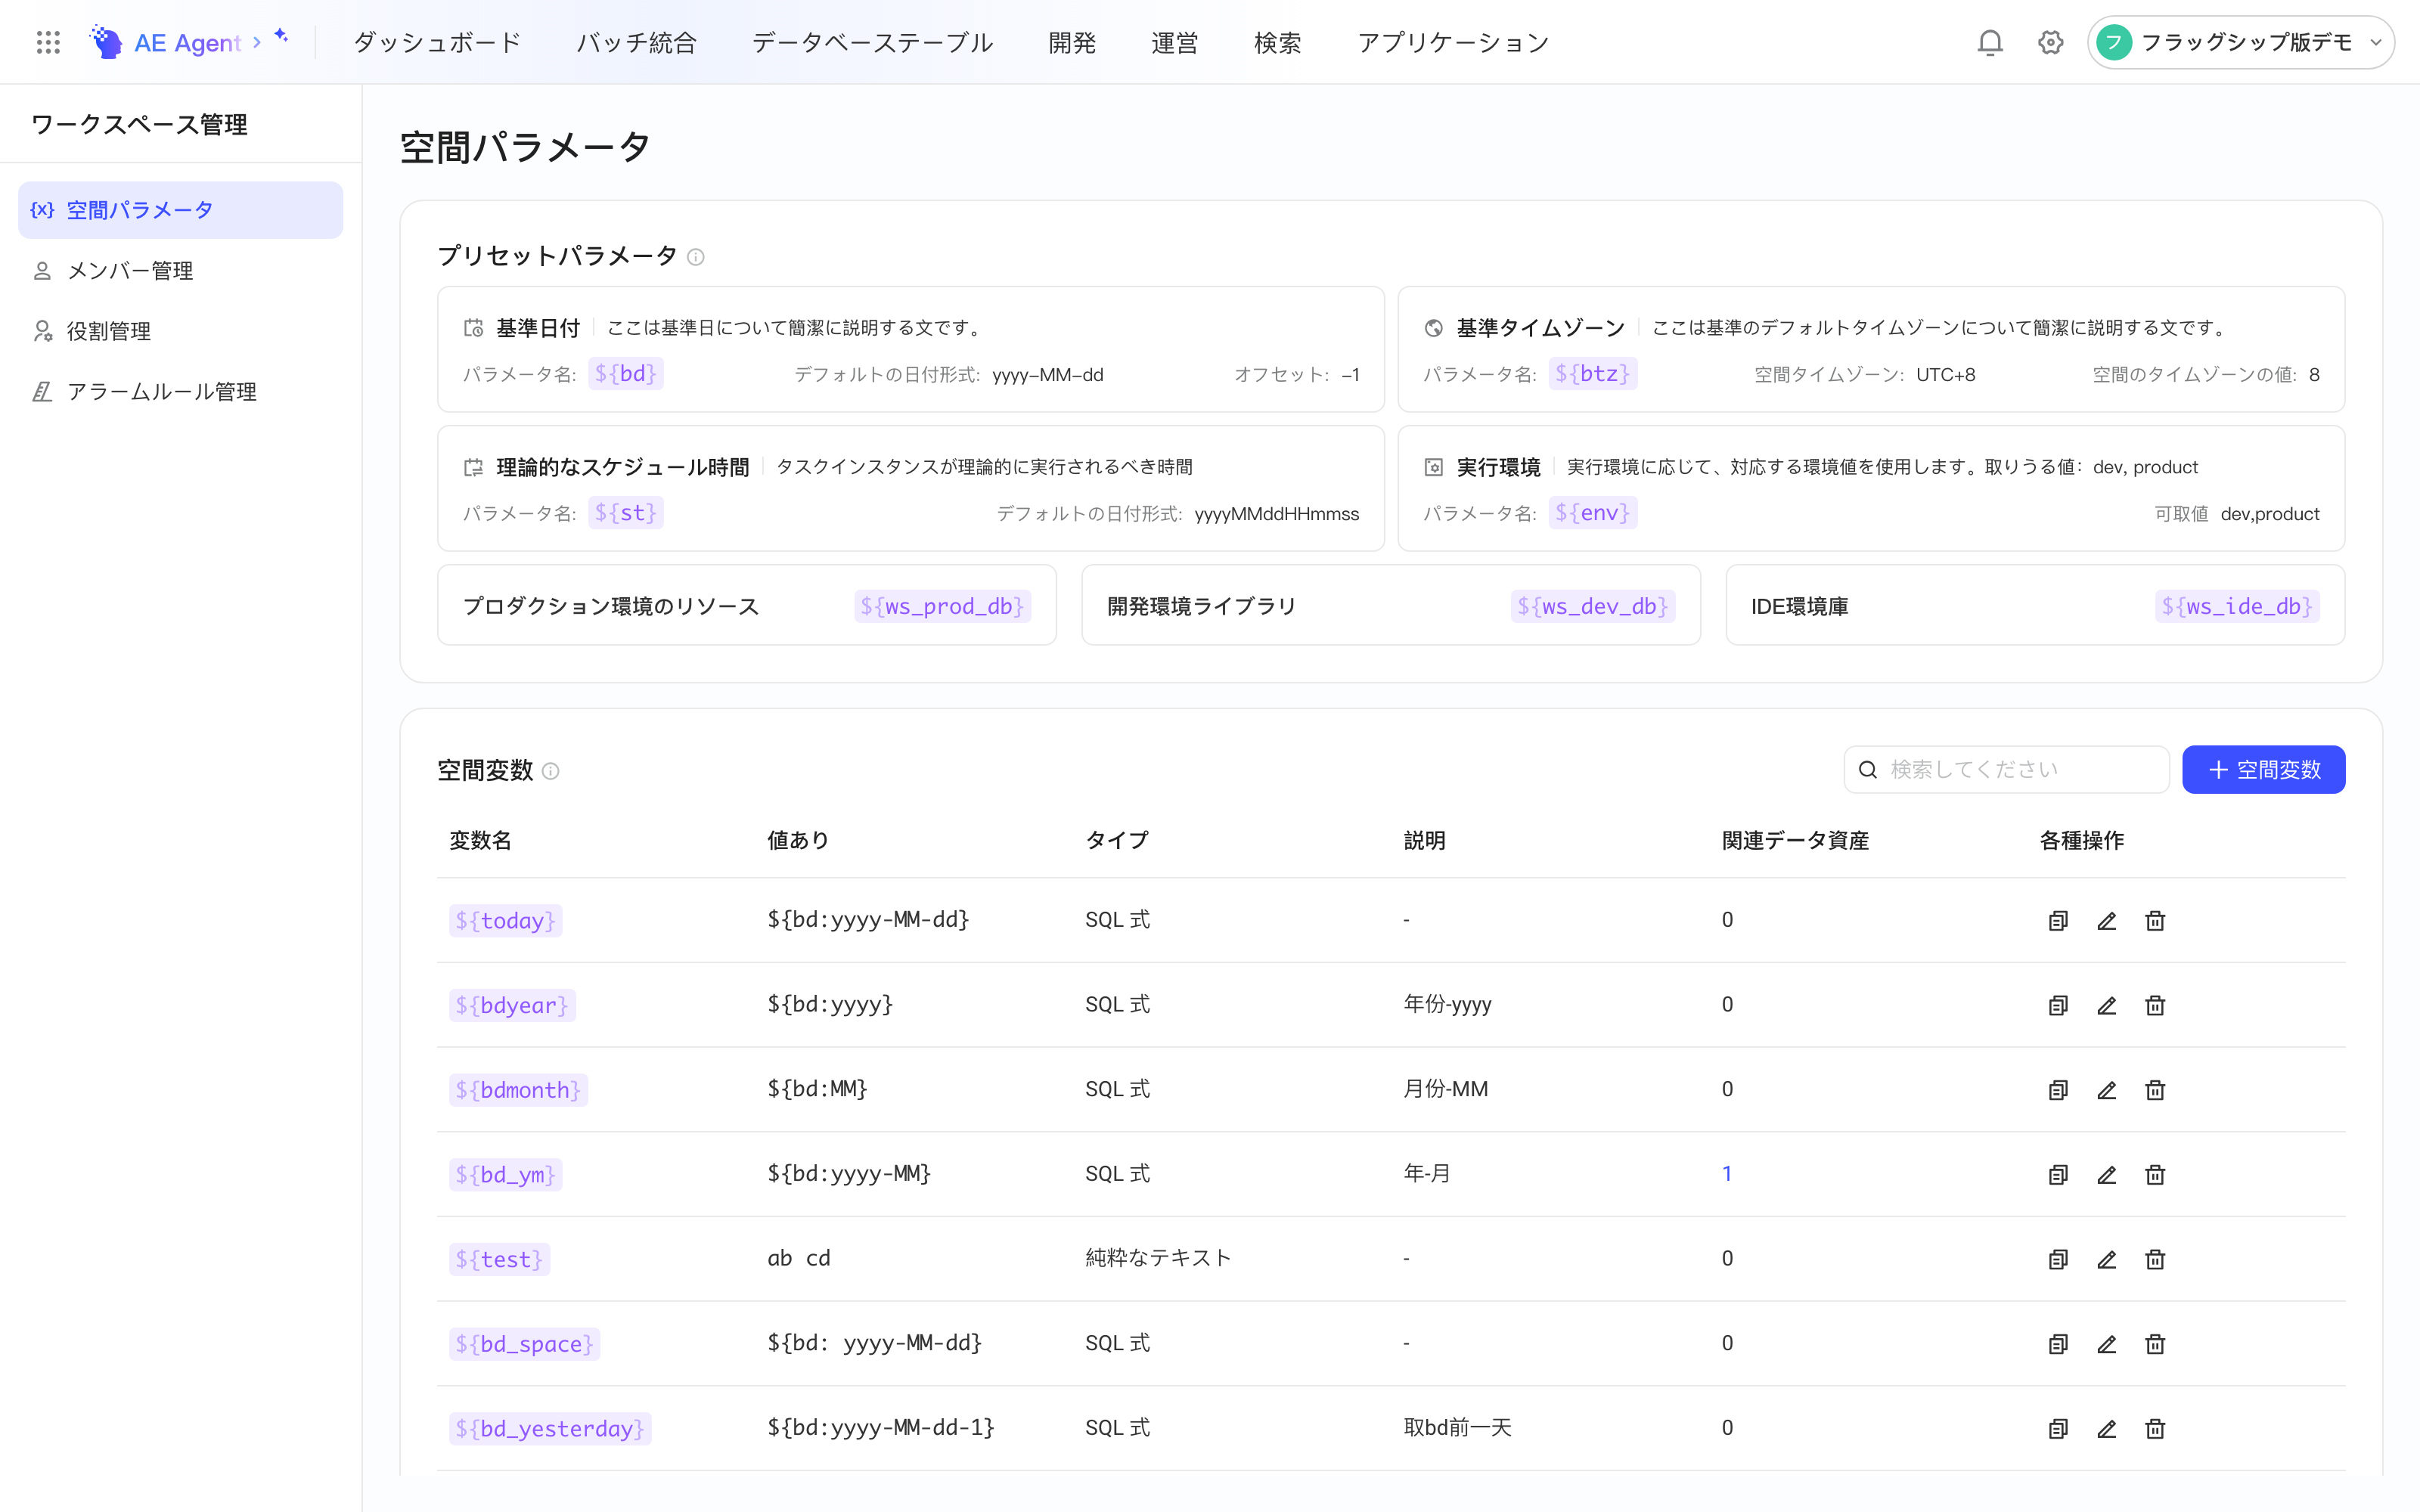This screenshot has height=1512, width=2420.
Task: Open the ダッシュボード menu
Action: 437,42
